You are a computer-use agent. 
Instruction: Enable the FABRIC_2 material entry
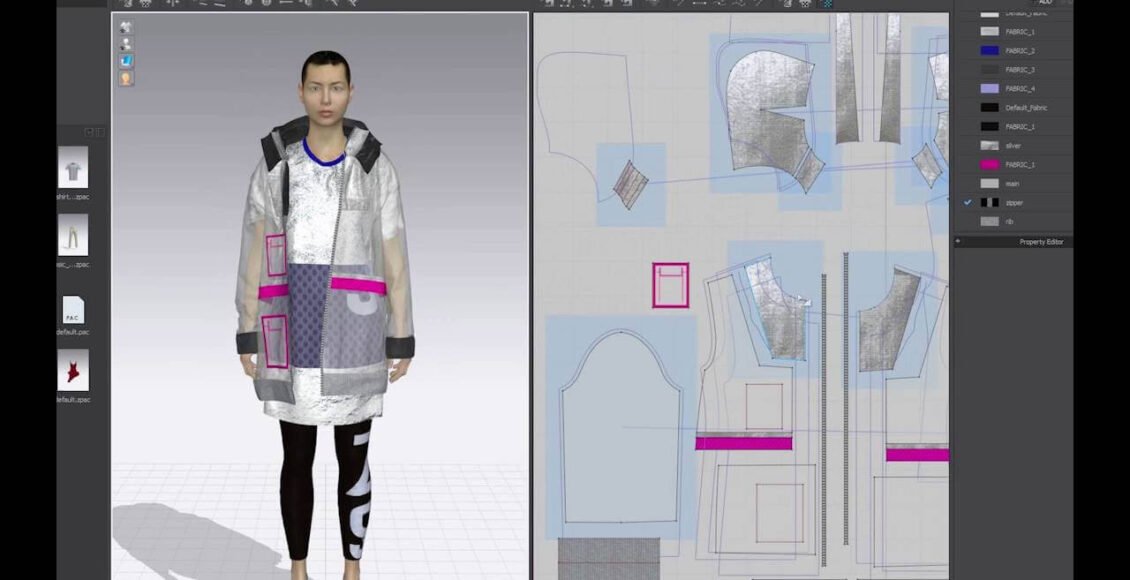click(x=1018, y=50)
